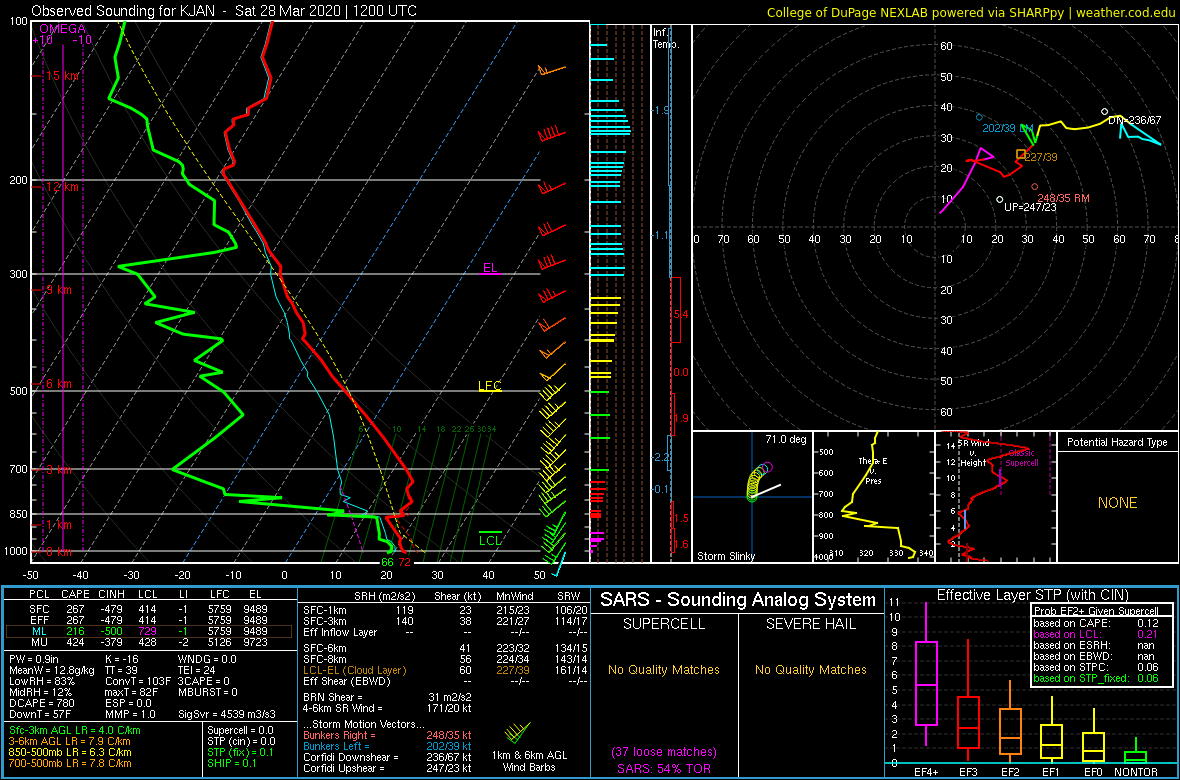Click the 'ConvT = 103F' value
Screen dimensions: 1180x780
pyautogui.click(x=138, y=681)
